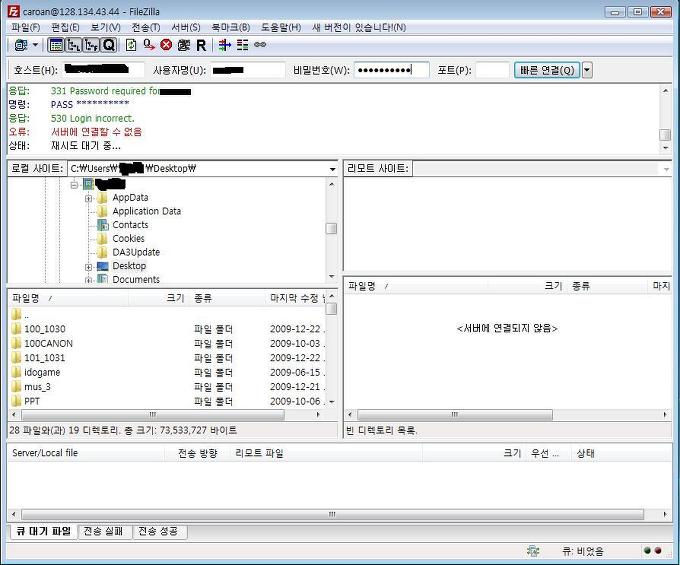The image size is (680, 565).
Task: Select the Contacts folder in tree
Action: tap(130, 225)
